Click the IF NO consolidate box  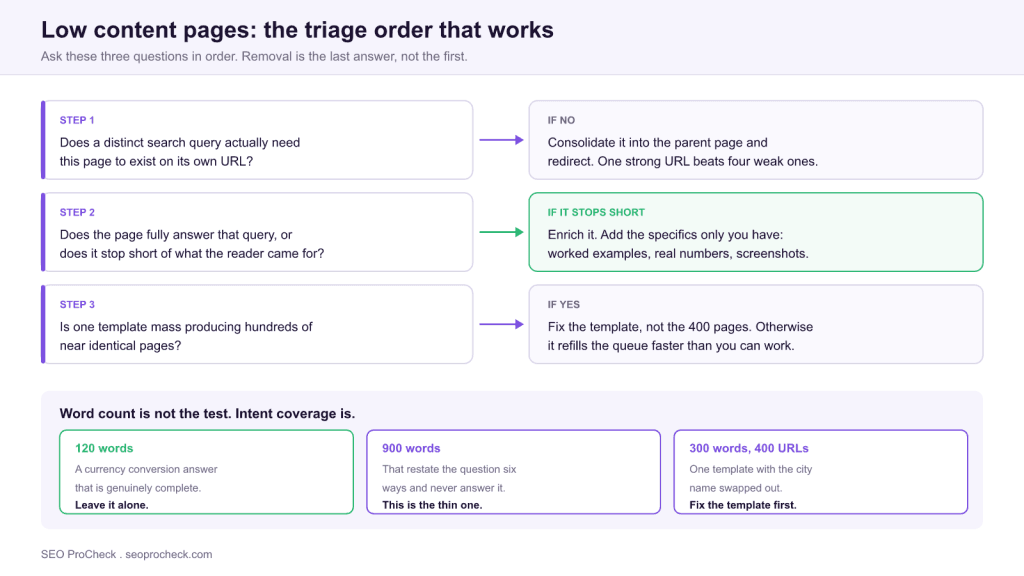pyautogui.click(x=756, y=140)
